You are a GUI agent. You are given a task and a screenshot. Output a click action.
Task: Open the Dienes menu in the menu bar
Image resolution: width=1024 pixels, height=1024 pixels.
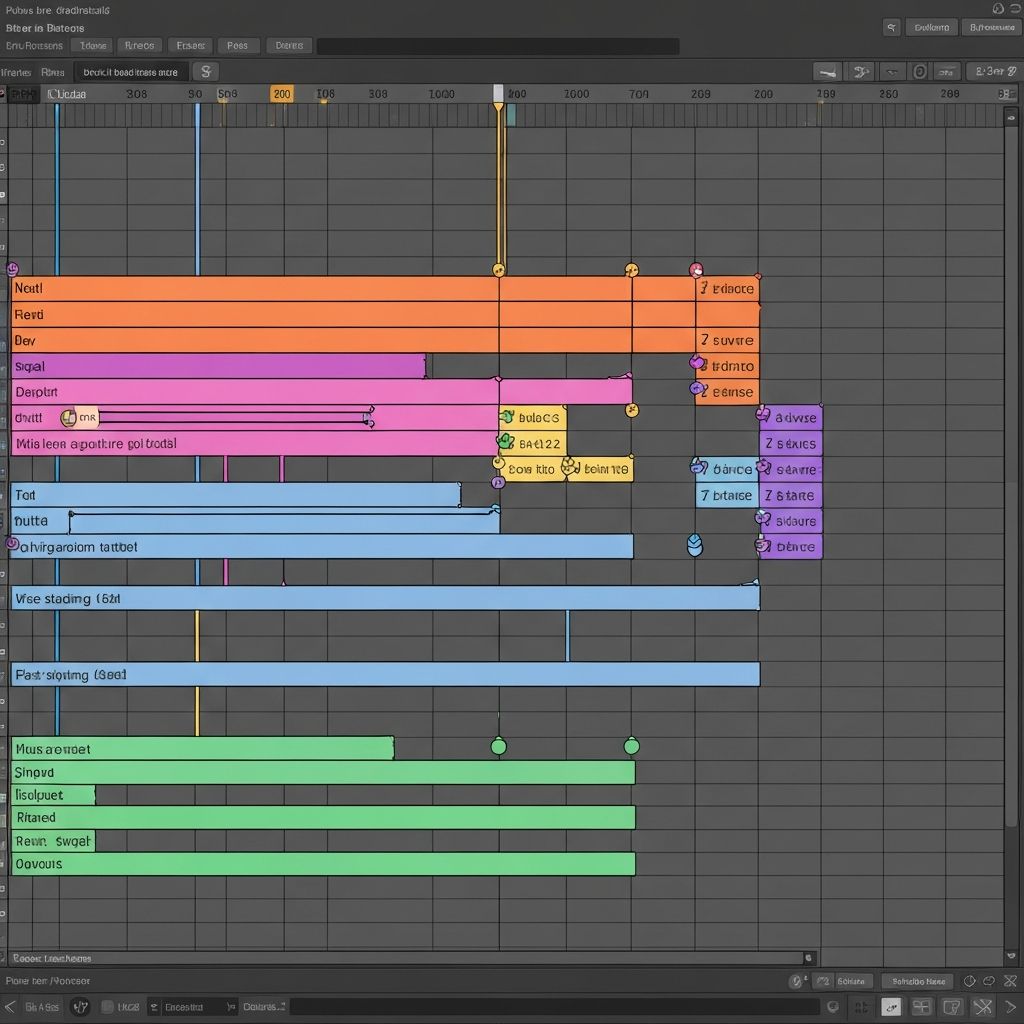pos(288,45)
